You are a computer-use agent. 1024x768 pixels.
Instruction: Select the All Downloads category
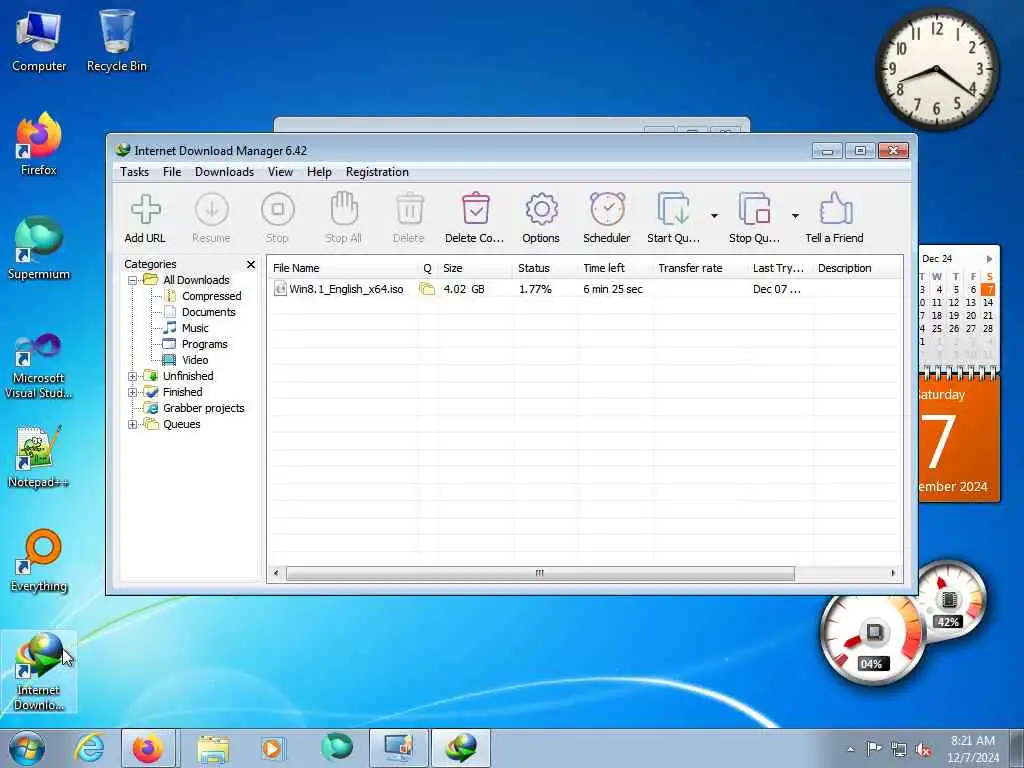[196, 280]
